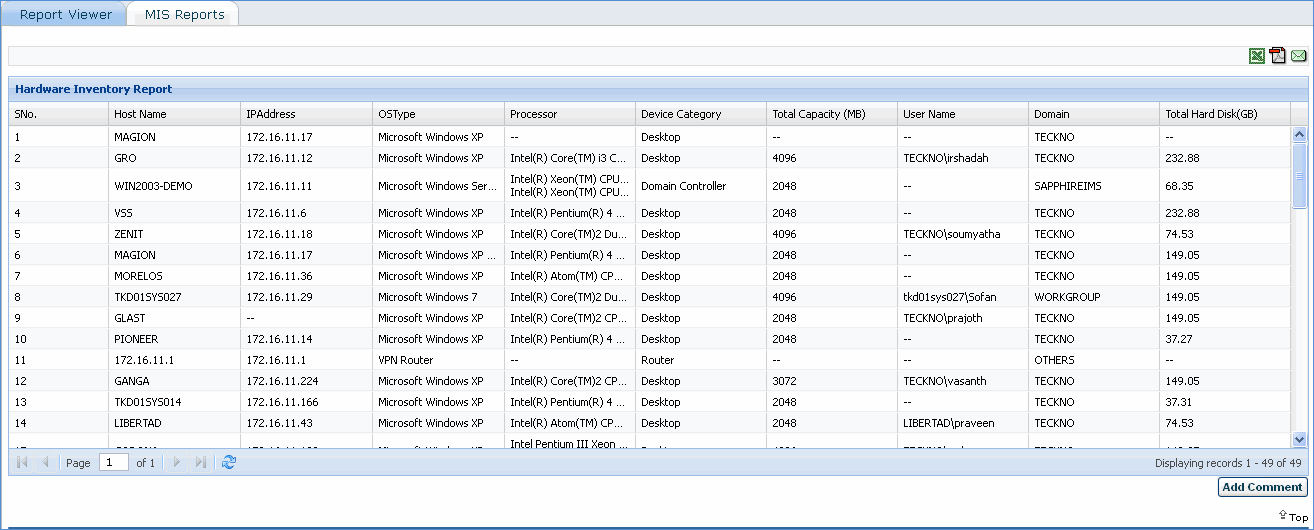The height and width of the screenshot is (530, 1314).
Task: Export report as PDF
Action: point(1278,56)
